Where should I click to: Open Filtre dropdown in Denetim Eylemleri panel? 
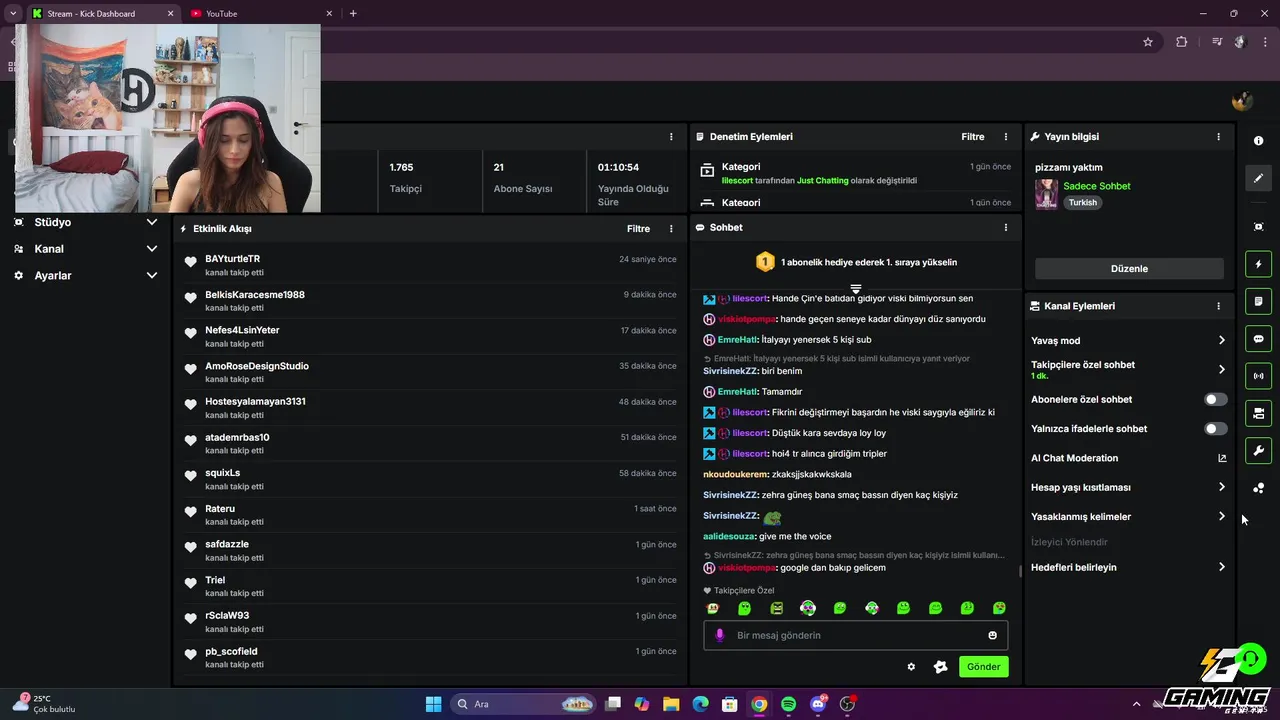point(972,137)
